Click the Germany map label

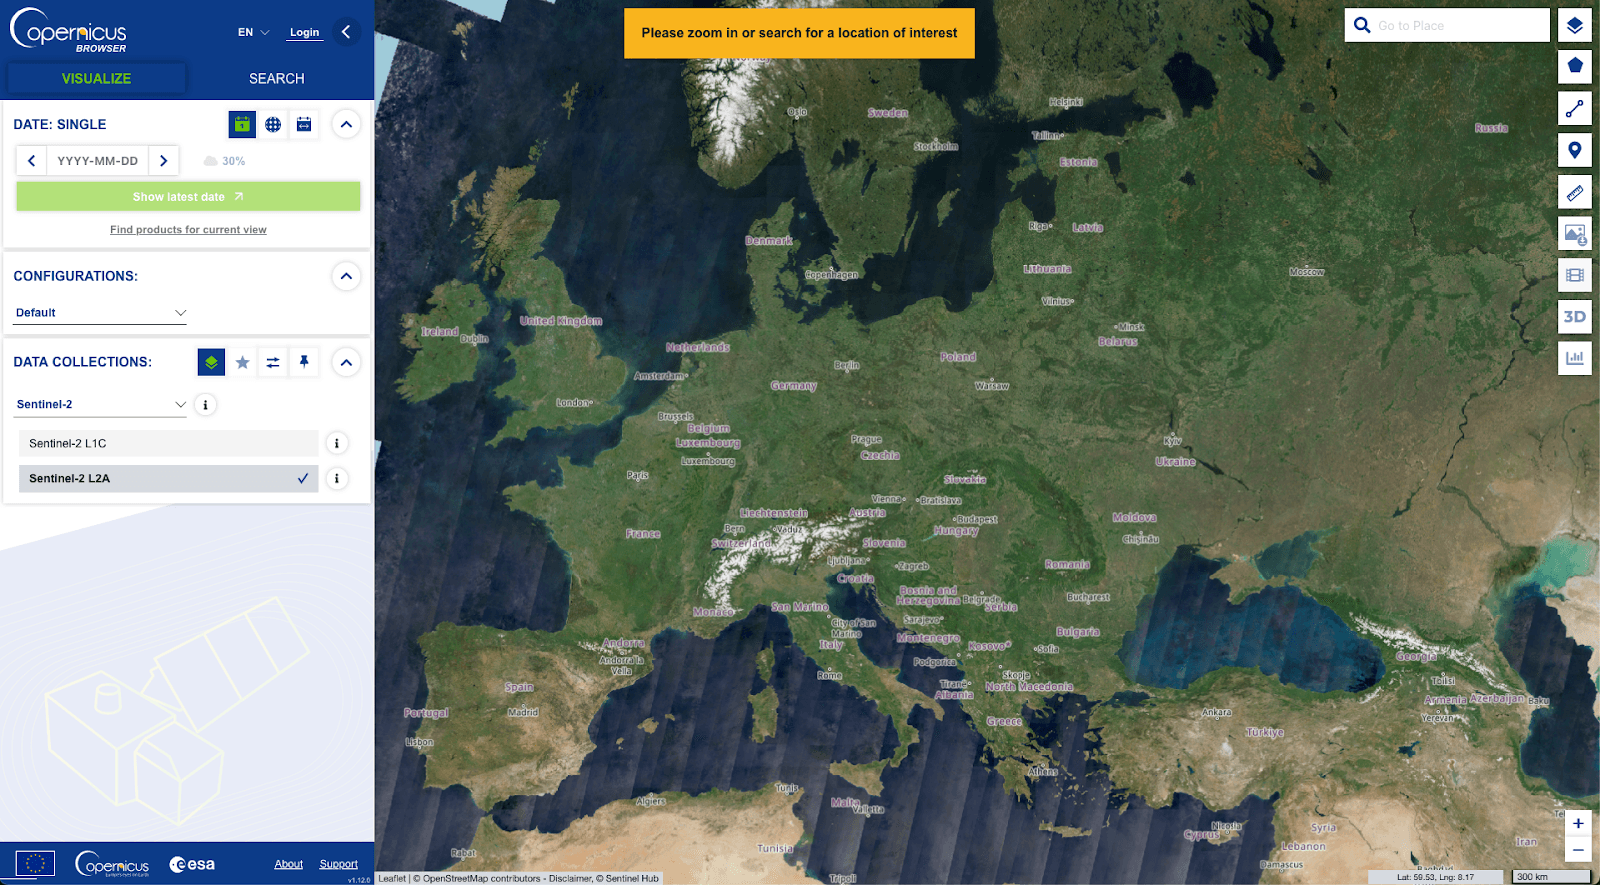tap(794, 386)
